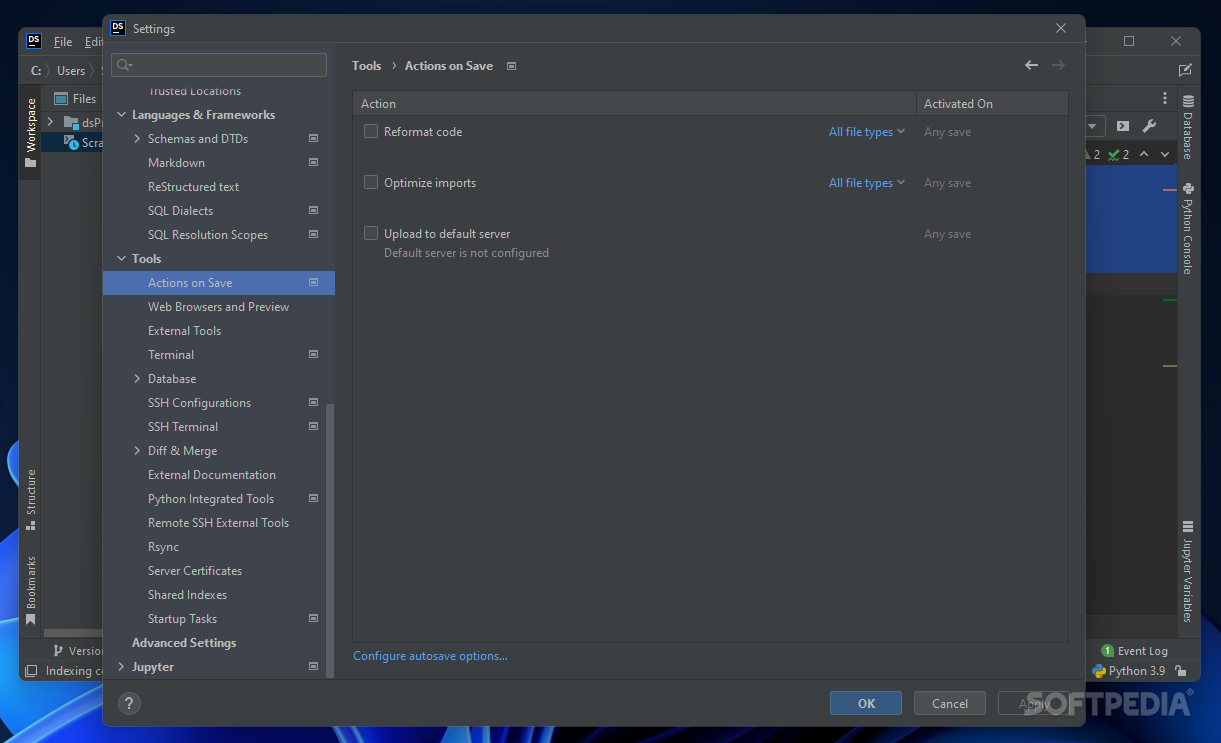The width and height of the screenshot is (1221, 743).
Task: Click the forward arrow in Settings header
Action: pyautogui.click(x=1058, y=65)
